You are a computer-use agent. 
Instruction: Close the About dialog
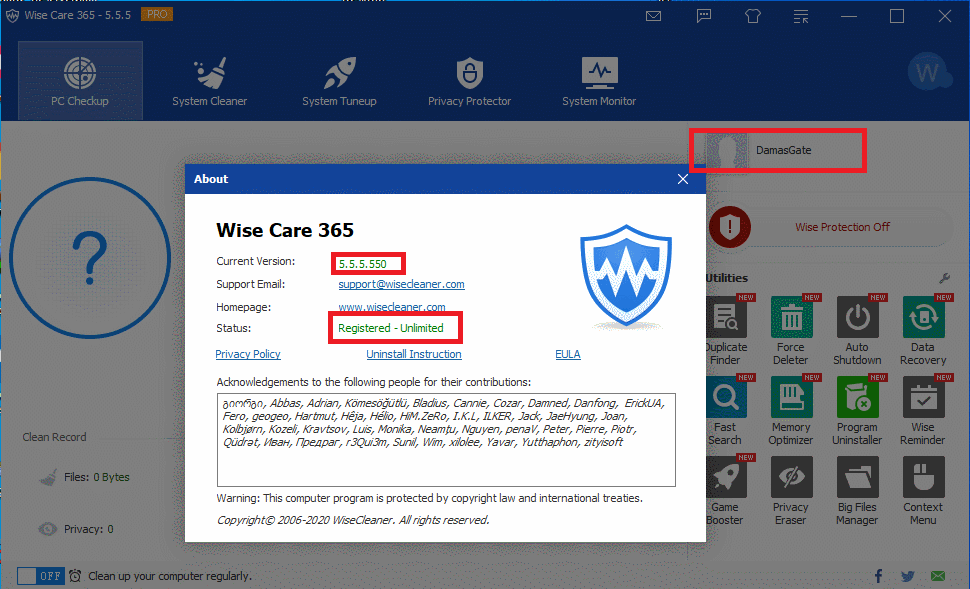(683, 179)
